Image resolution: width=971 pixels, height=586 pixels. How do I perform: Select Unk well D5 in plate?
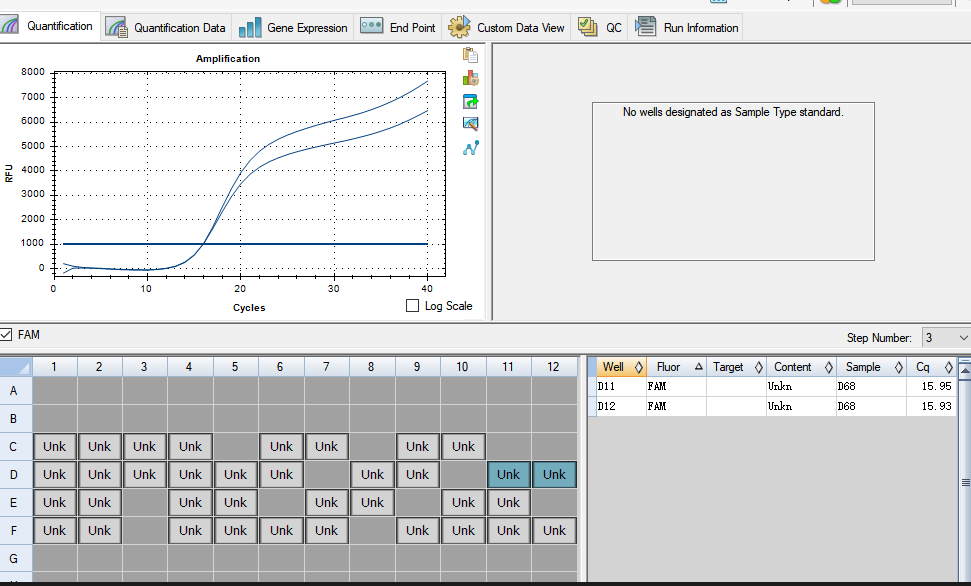pyautogui.click(x=235, y=474)
